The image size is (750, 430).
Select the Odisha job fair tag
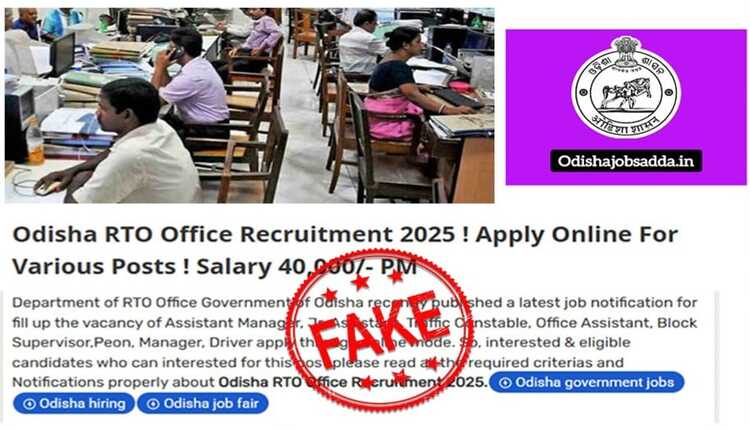click(x=203, y=404)
